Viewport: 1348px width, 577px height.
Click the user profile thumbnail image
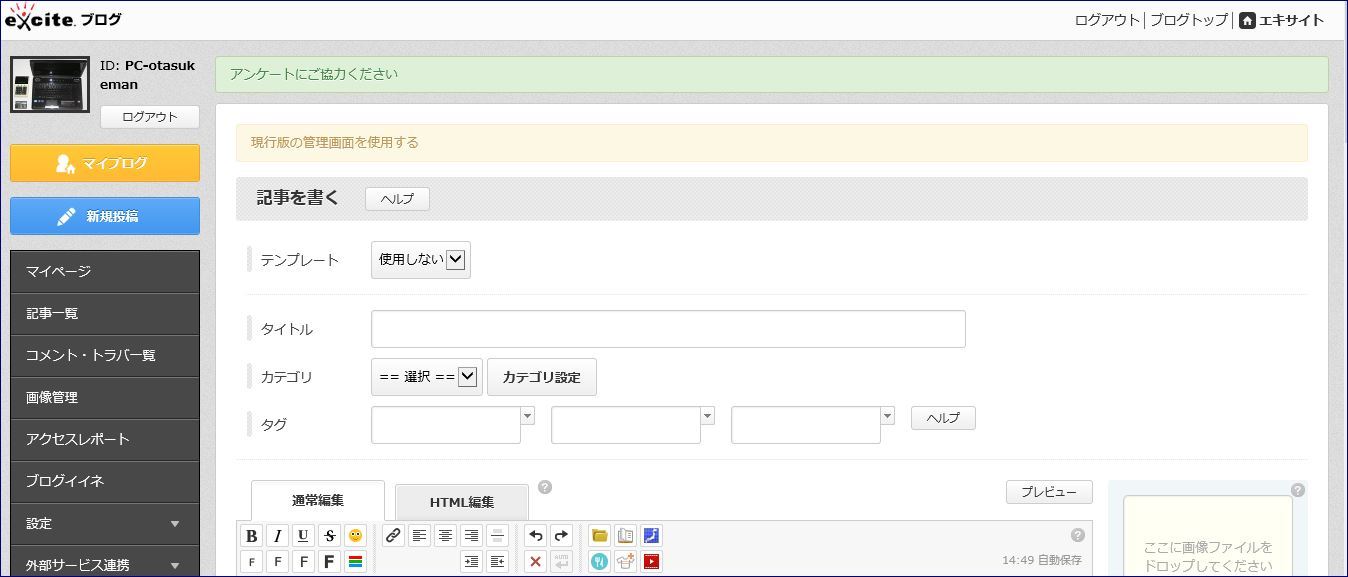click(50, 84)
